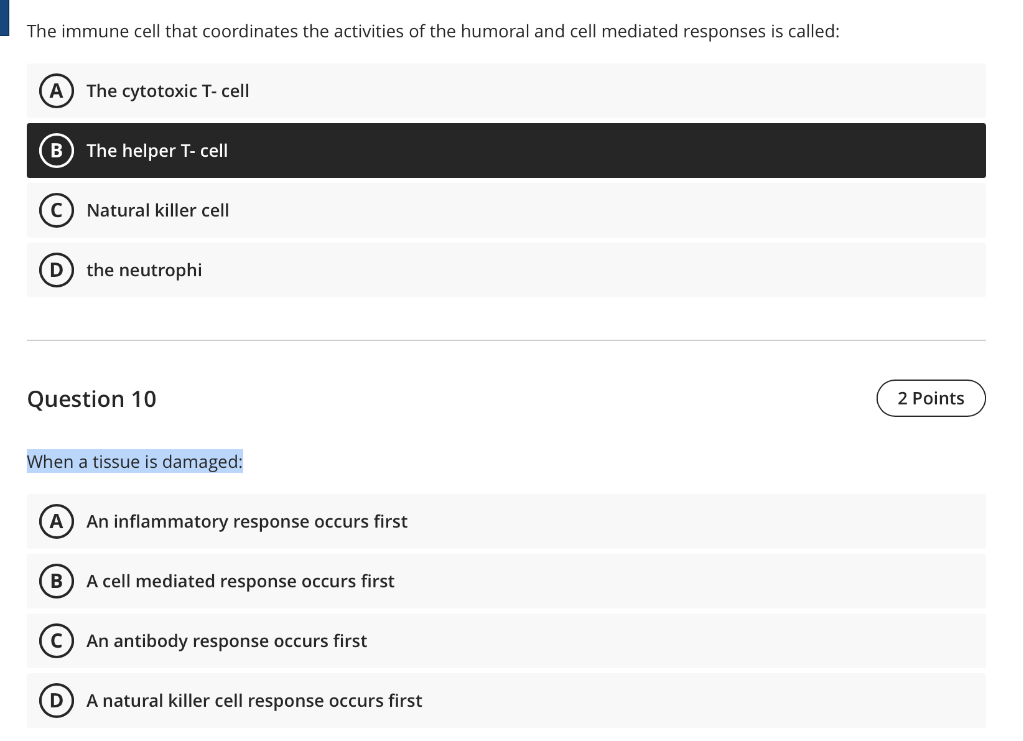The image size is (1024, 741).
Task: Click An antibody response occurs first text
Action: 227,641
